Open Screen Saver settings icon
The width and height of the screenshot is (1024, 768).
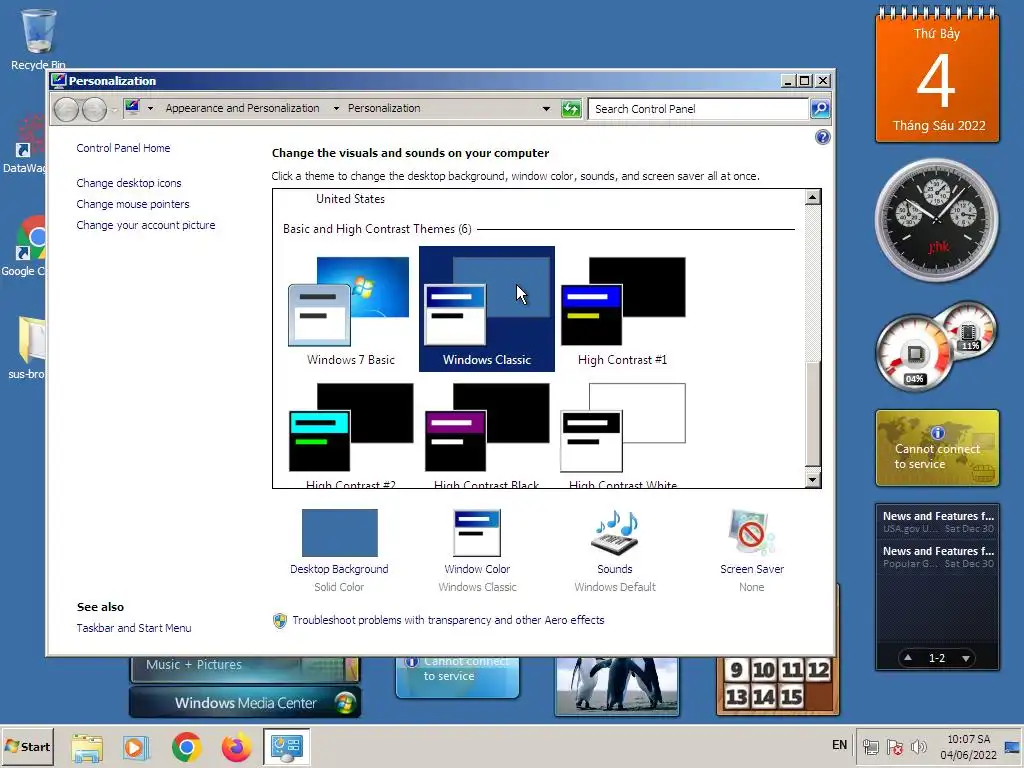[752, 533]
